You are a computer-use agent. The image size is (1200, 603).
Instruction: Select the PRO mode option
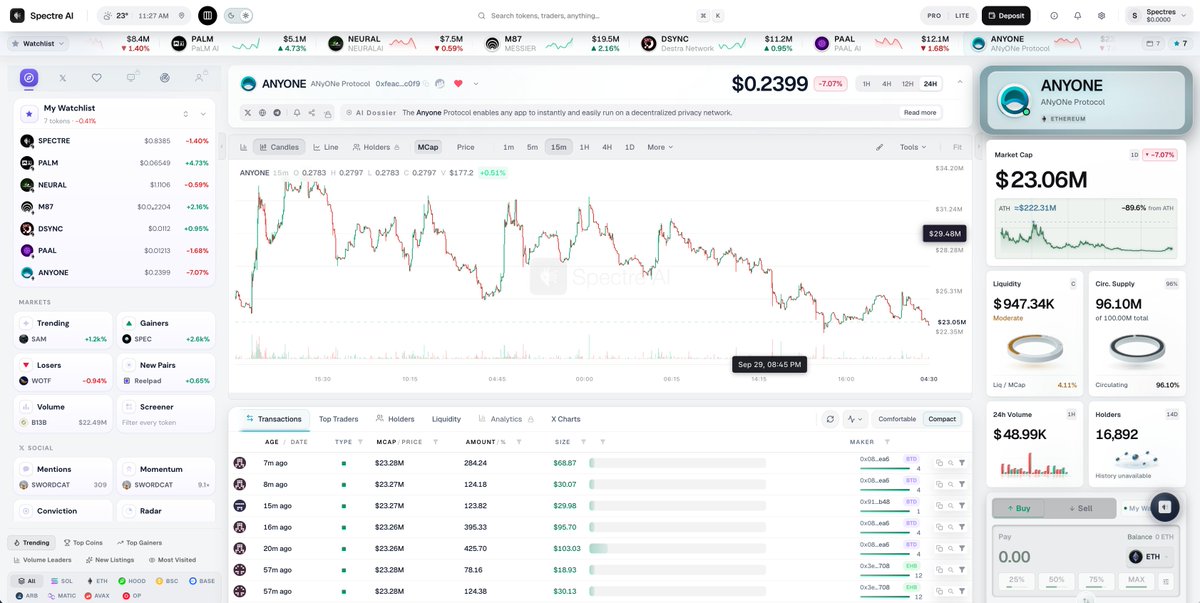pyautogui.click(x=934, y=16)
